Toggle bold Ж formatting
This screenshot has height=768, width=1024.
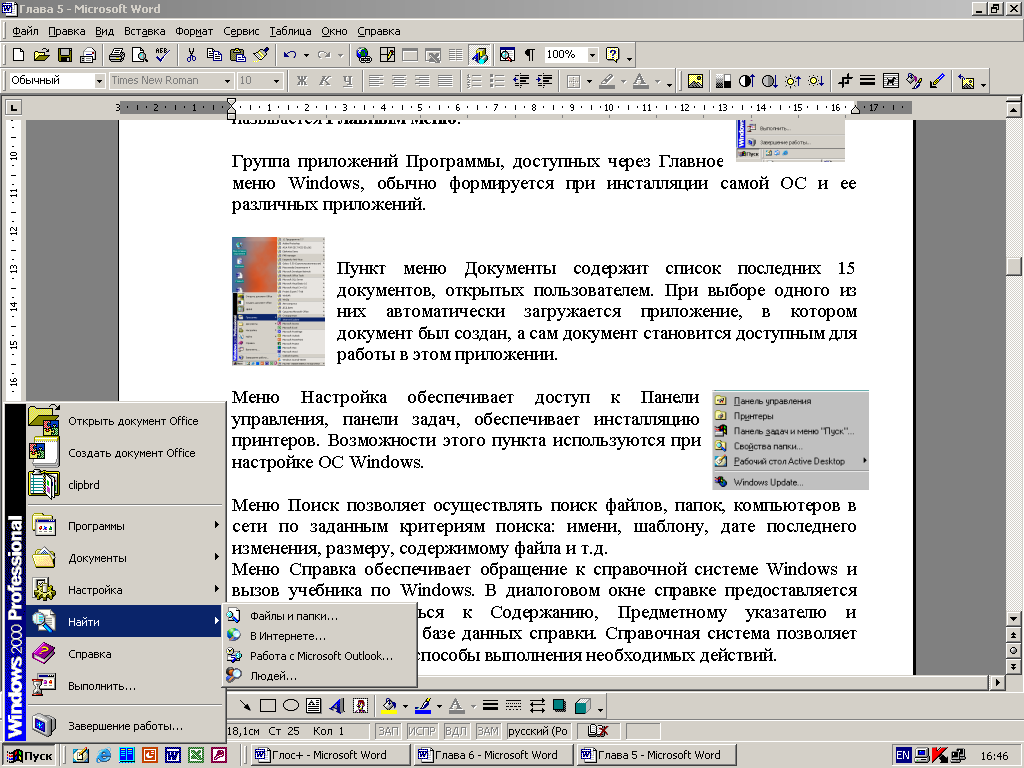coord(302,81)
